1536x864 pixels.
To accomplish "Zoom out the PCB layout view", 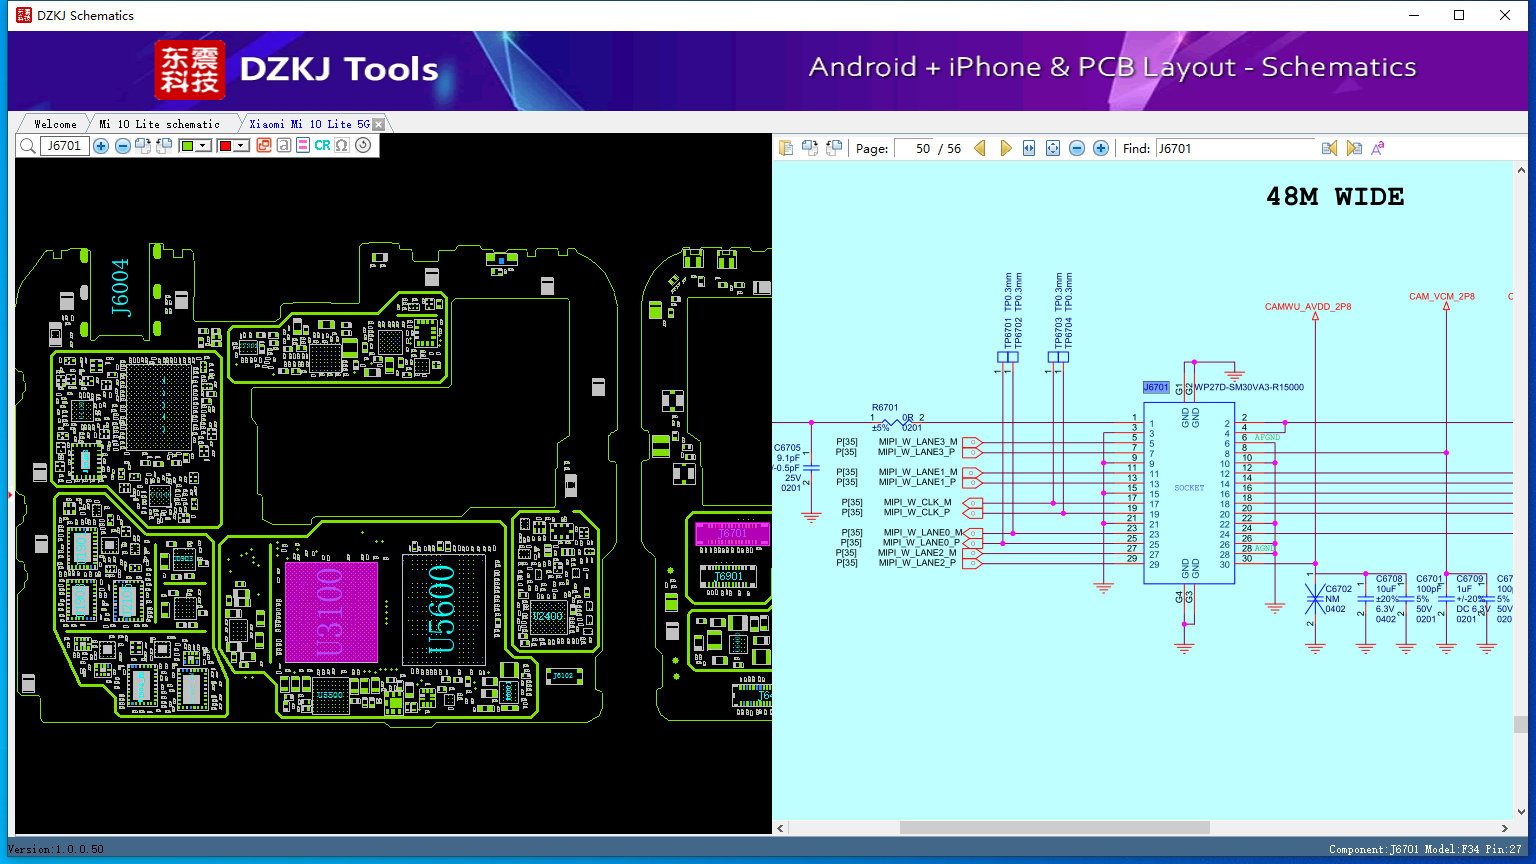I will click(122, 146).
